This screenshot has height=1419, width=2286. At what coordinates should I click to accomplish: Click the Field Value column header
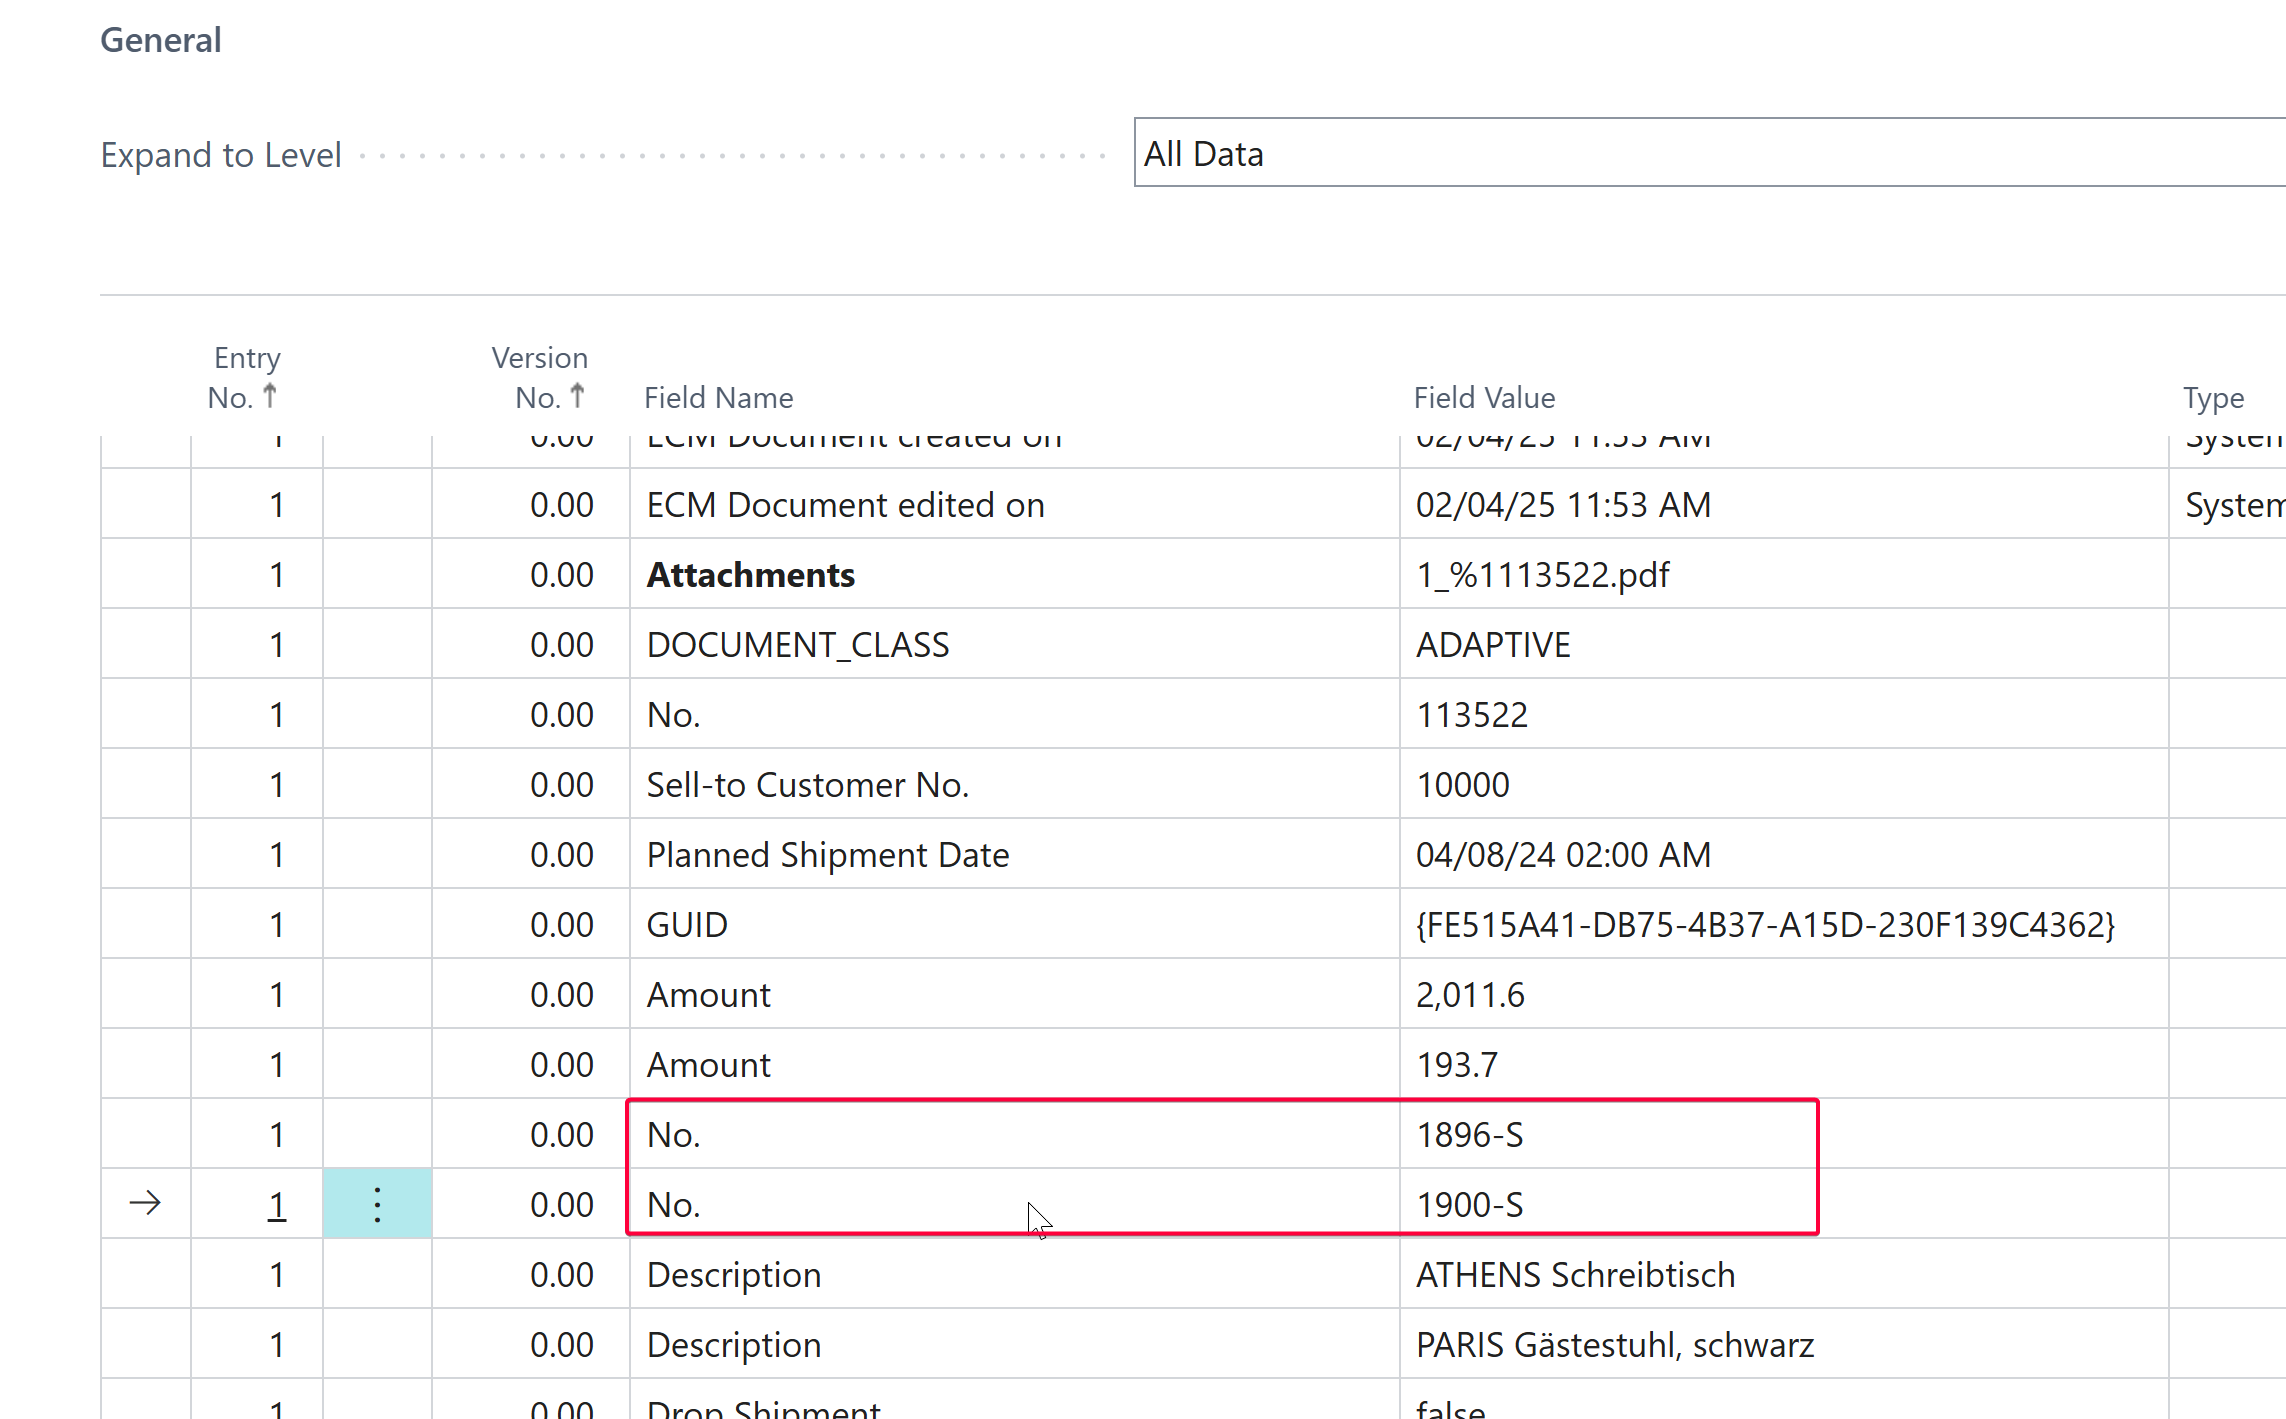(x=1484, y=398)
